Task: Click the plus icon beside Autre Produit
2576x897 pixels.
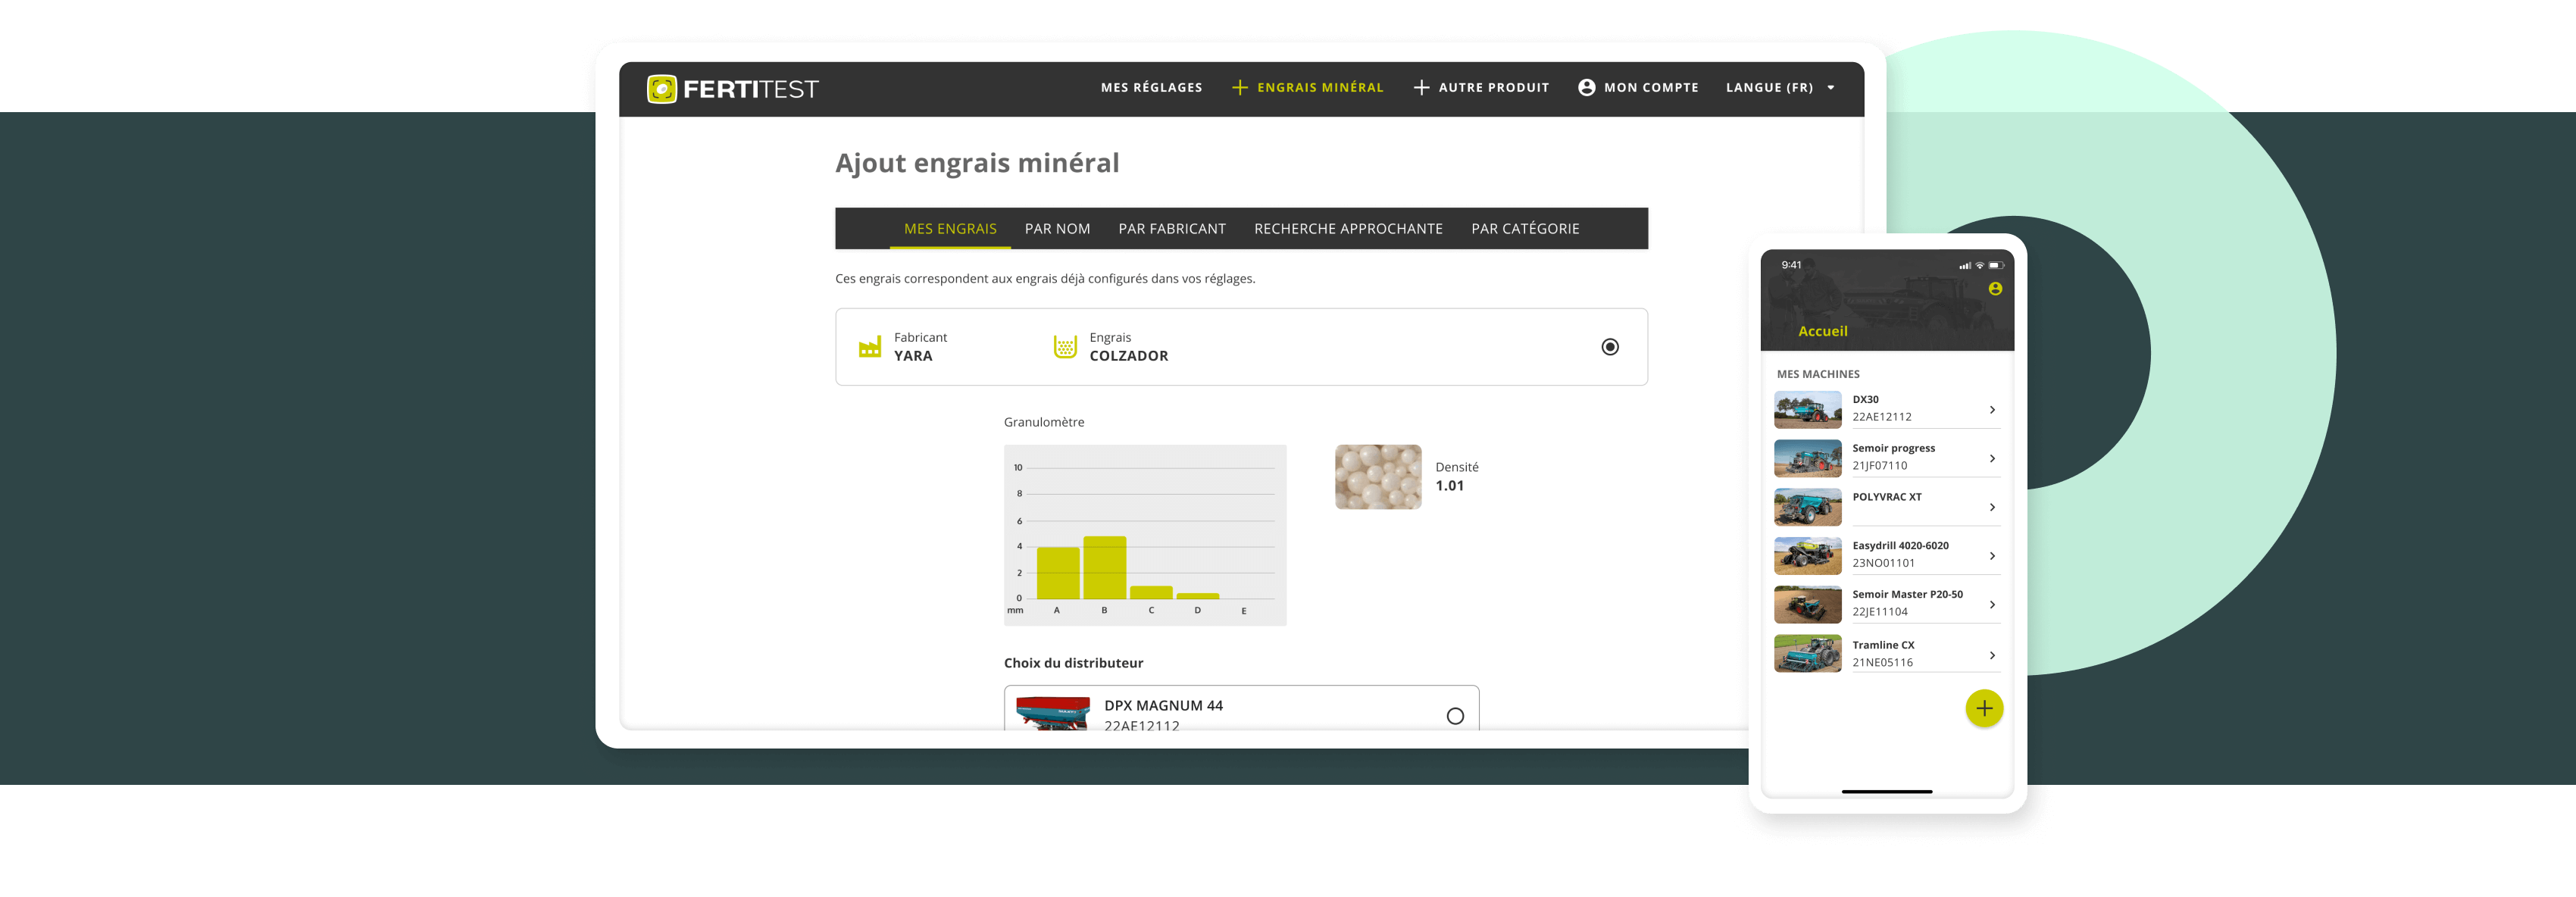Action: point(1421,88)
